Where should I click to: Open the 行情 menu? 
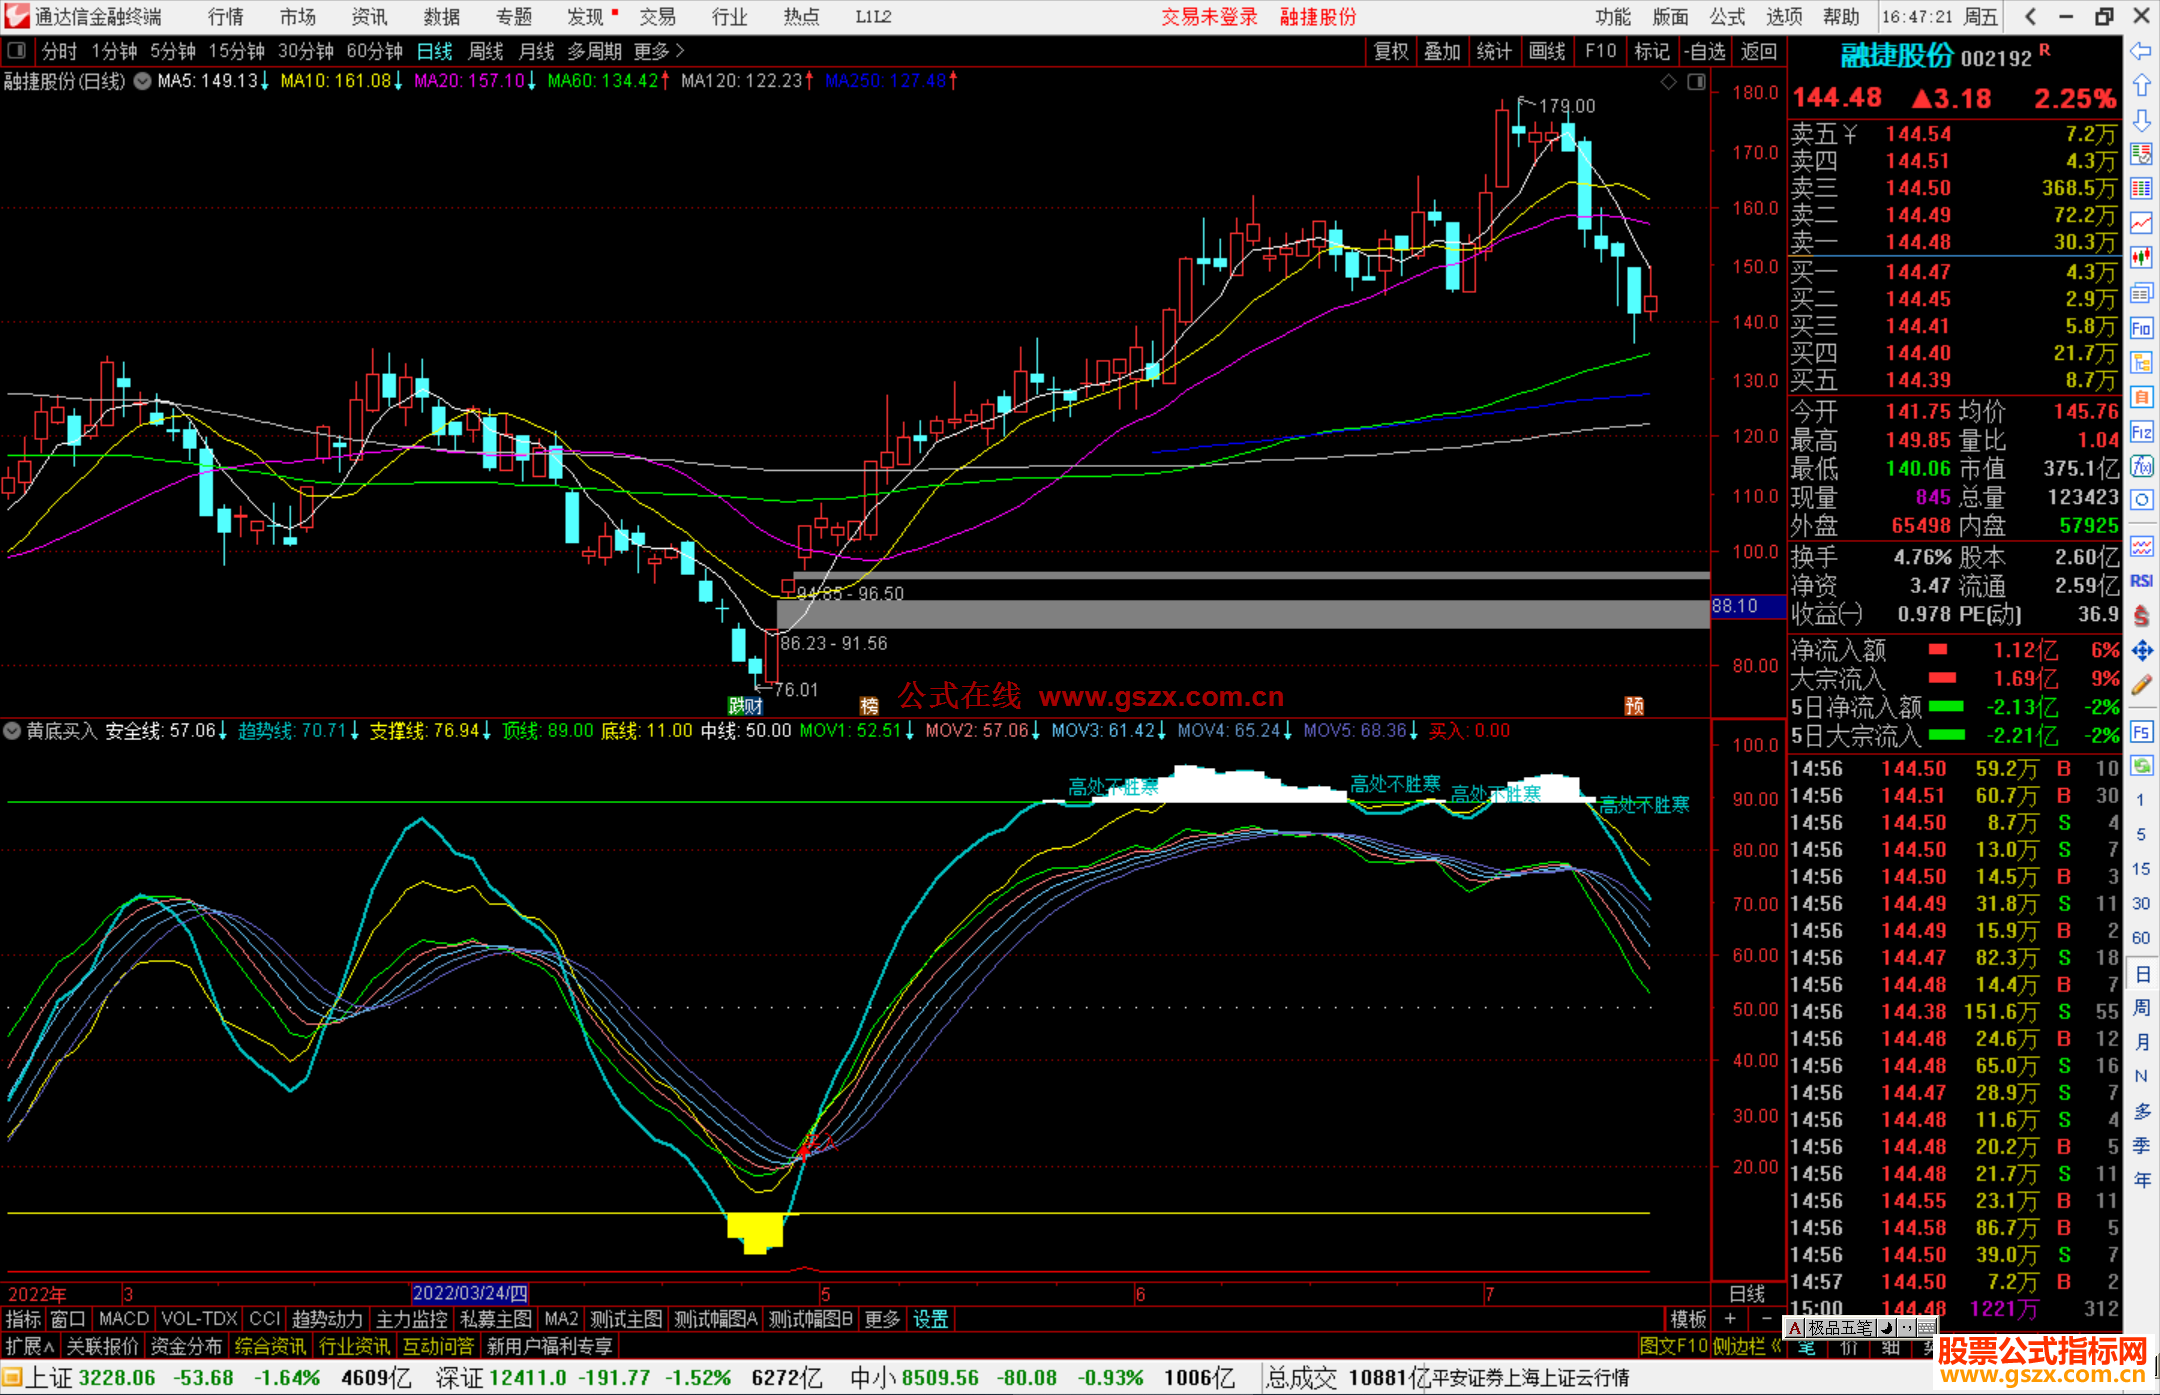pyautogui.click(x=225, y=17)
